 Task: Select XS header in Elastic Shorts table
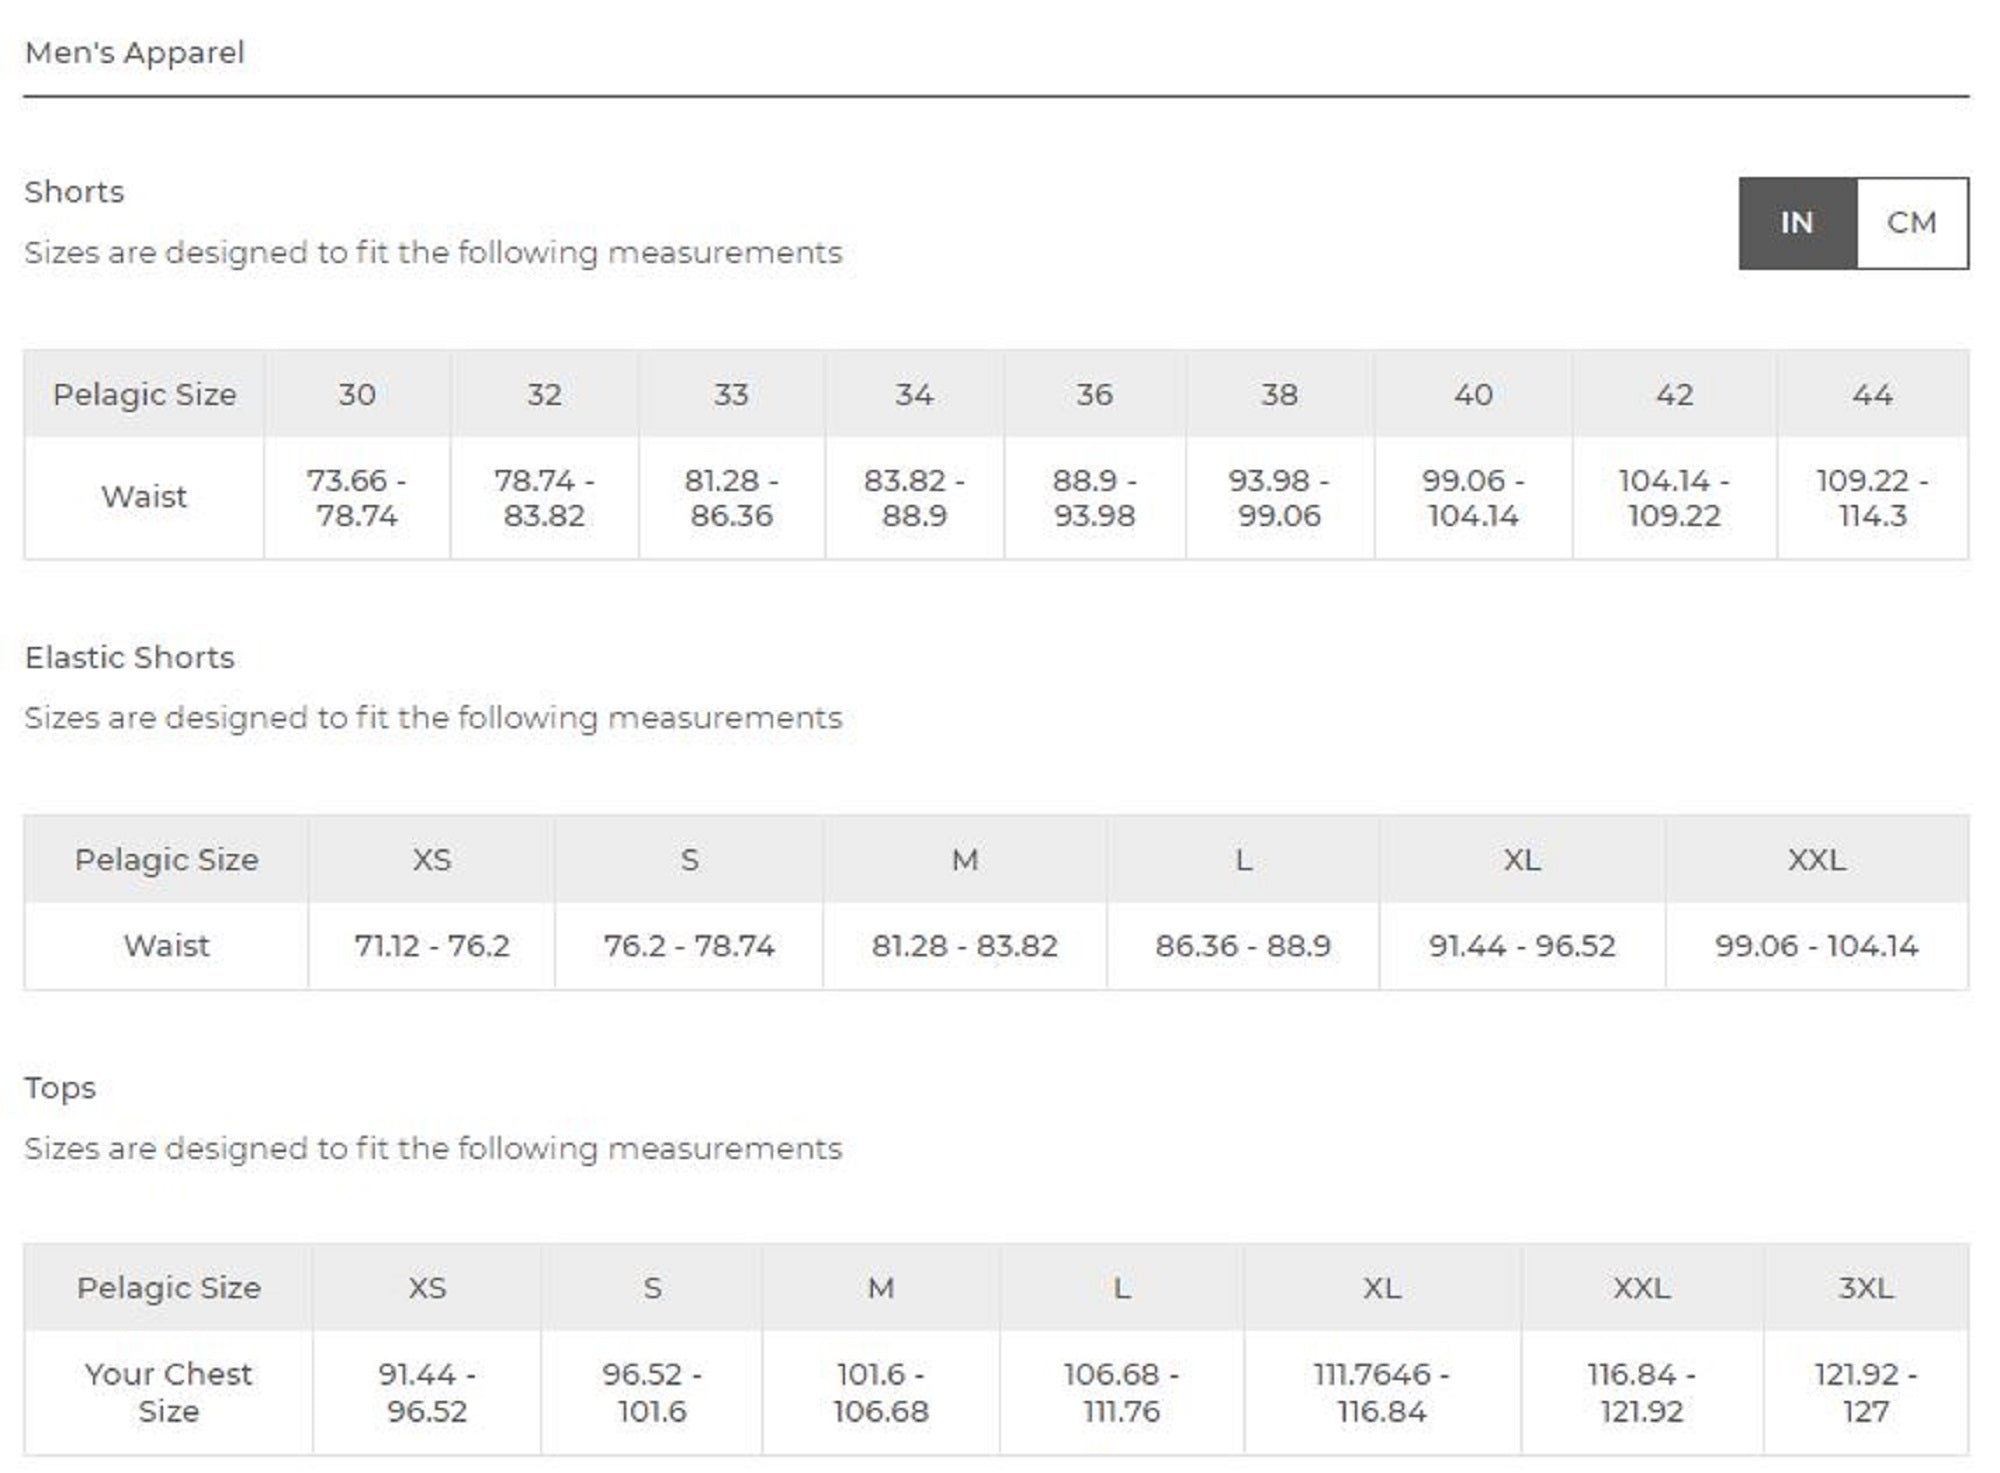pos(432,860)
